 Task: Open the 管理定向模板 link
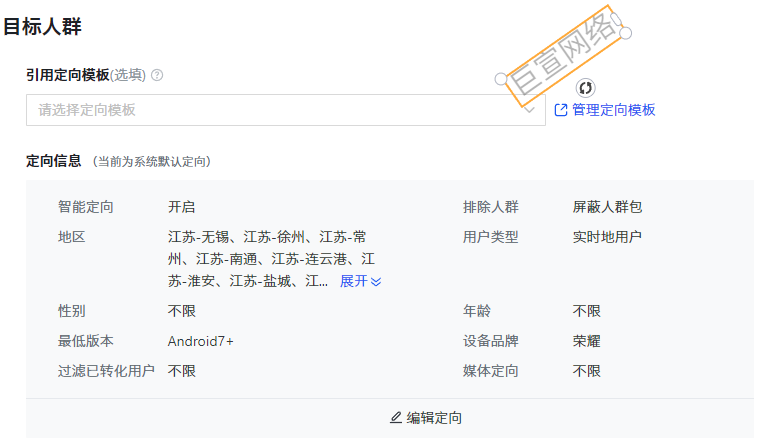point(613,110)
